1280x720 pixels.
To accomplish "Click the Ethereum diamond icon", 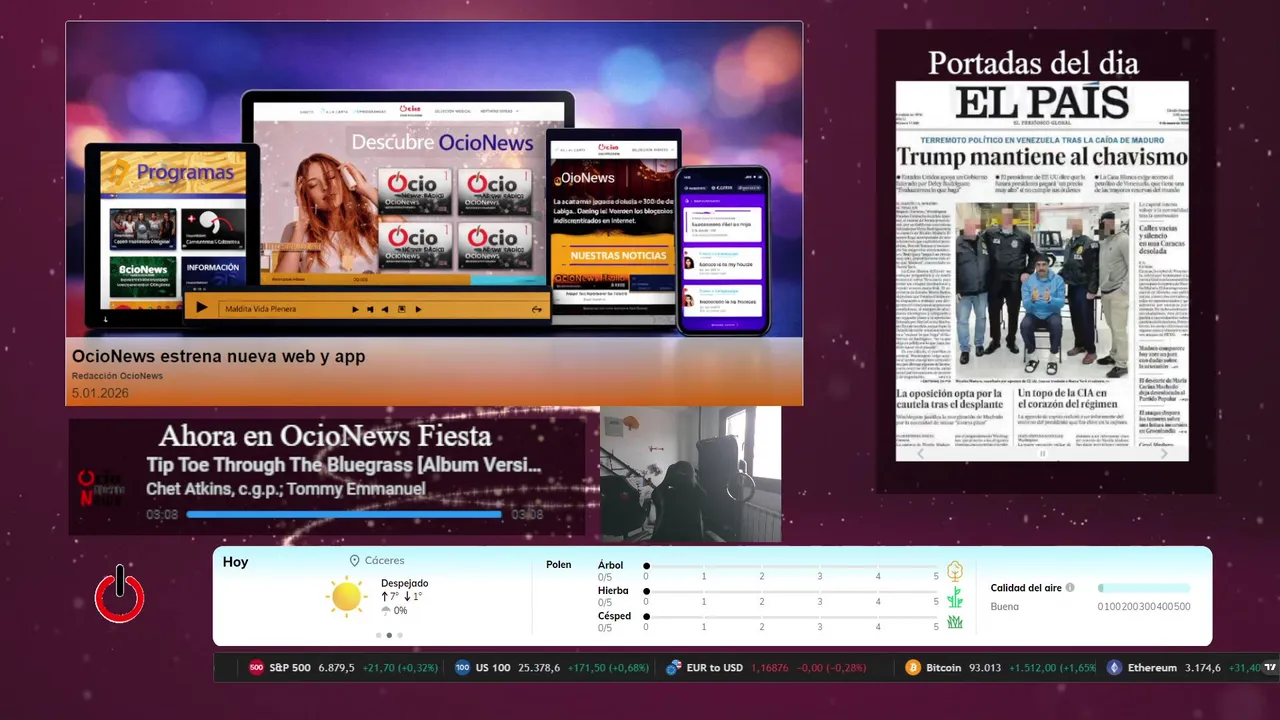I will click(1114, 668).
